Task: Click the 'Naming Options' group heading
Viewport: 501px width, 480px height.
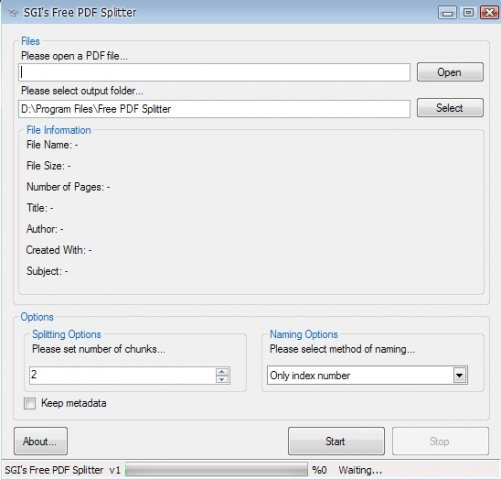Action: pos(304,334)
